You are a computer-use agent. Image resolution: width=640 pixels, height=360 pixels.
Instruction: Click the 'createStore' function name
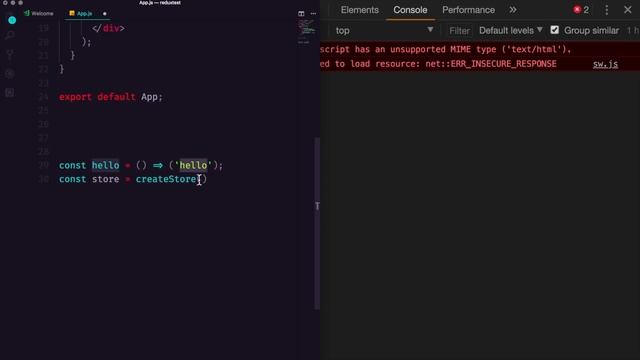click(x=166, y=179)
